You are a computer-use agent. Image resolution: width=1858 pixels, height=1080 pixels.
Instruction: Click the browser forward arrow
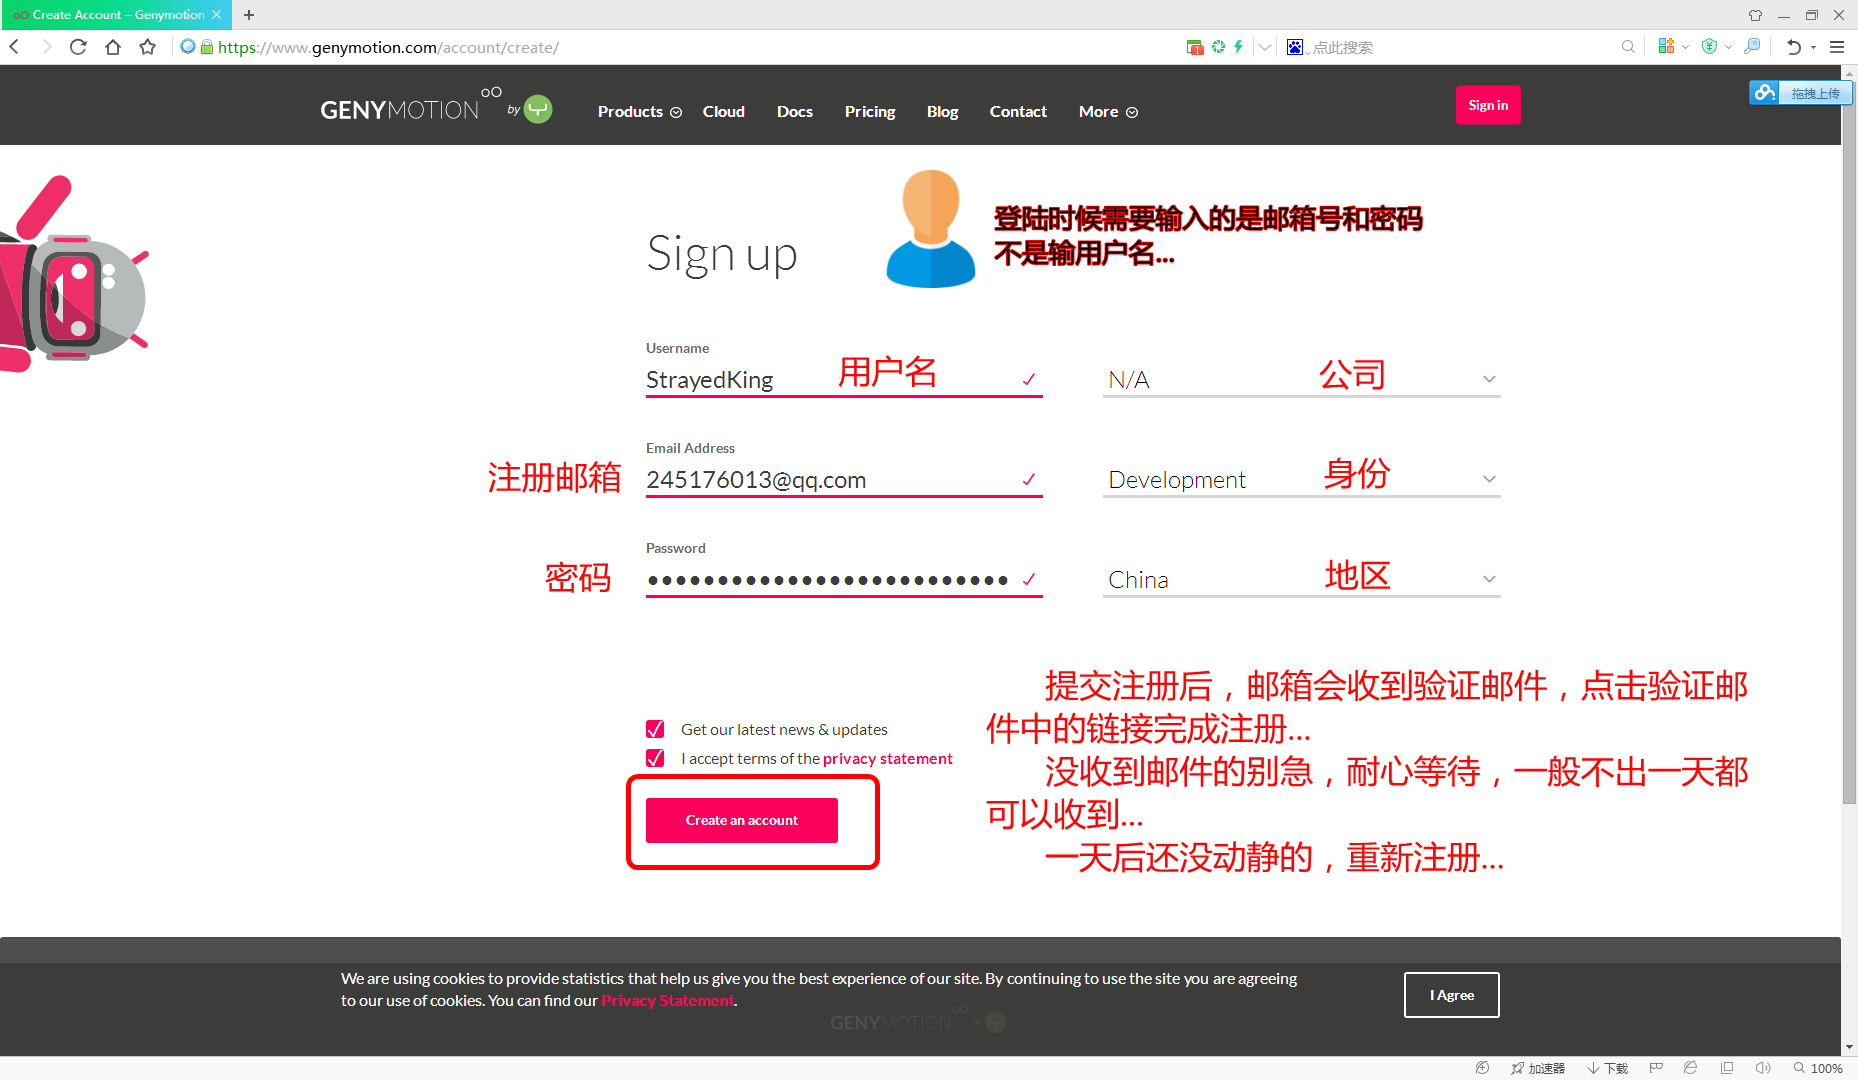point(45,47)
